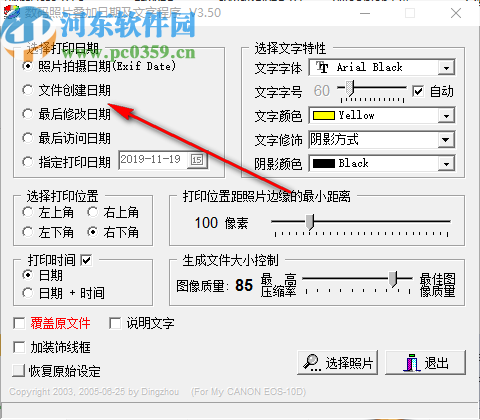The image size is (480, 420).
Task: Toggle the 打印时间 checkbox
Action: click(x=86, y=260)
